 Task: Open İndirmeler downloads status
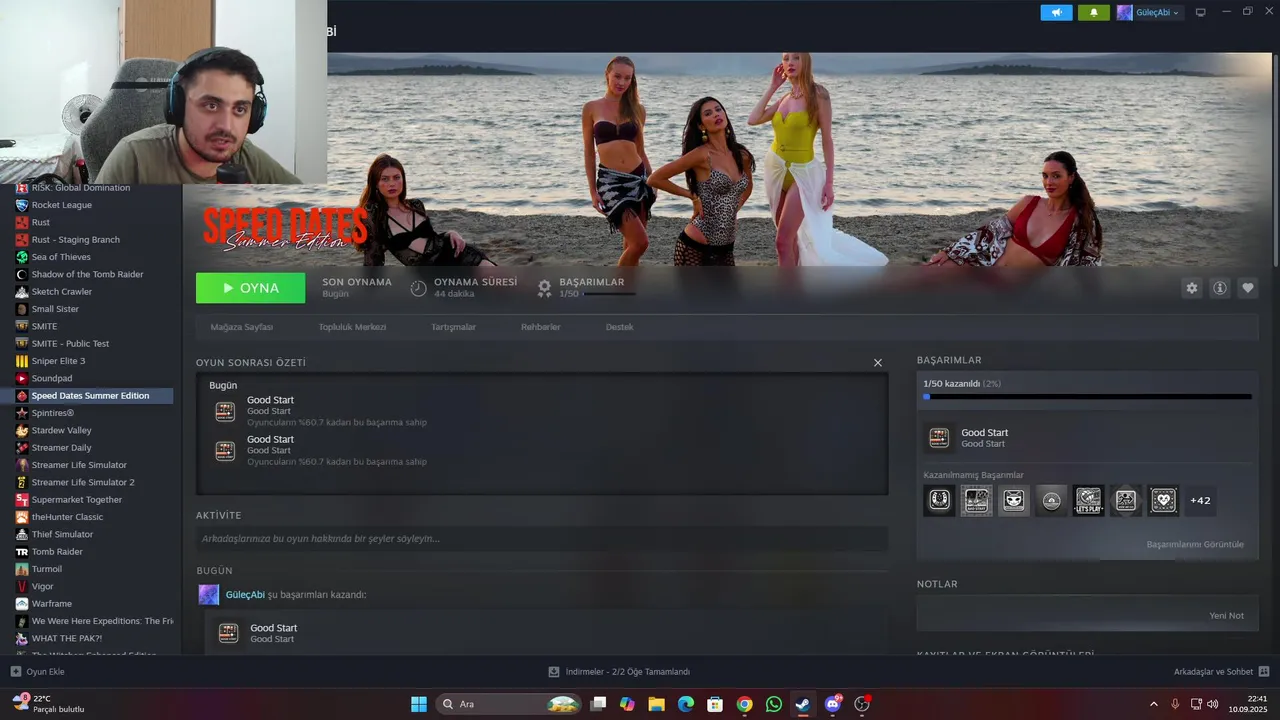[x=619, y=672]
